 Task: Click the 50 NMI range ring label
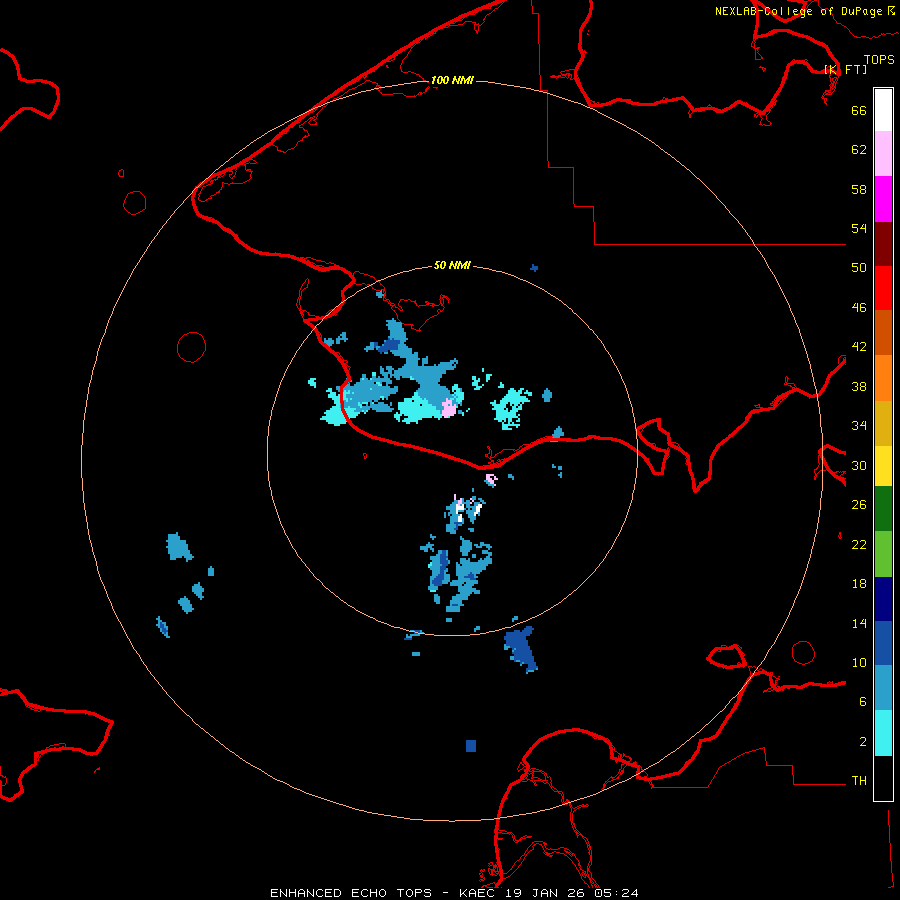(452, 265)
